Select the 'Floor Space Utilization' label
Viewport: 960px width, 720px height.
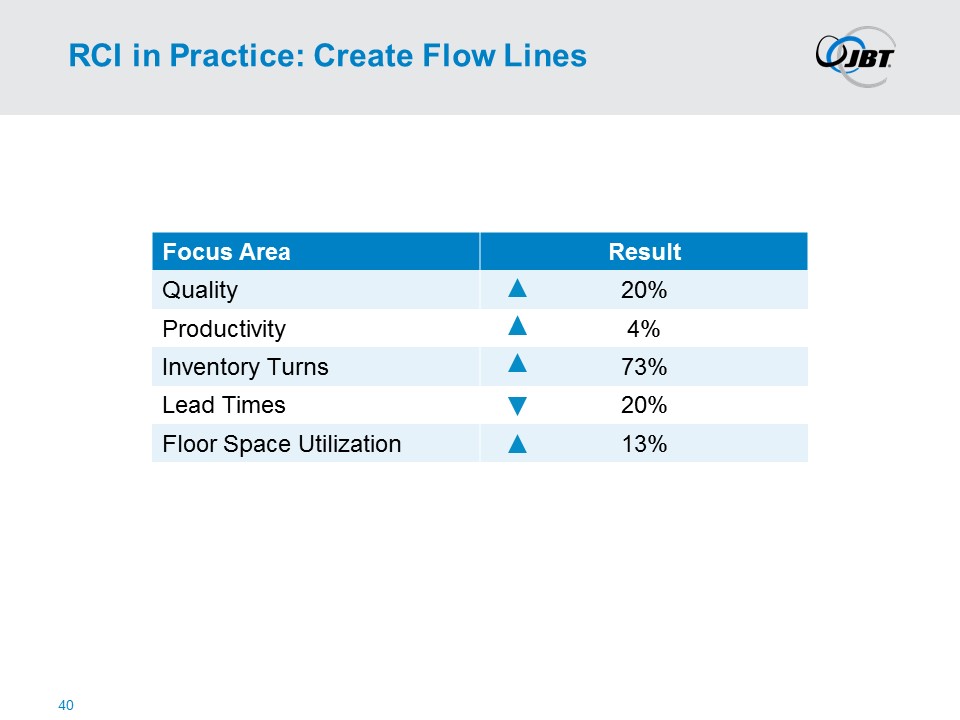point(281,444)
